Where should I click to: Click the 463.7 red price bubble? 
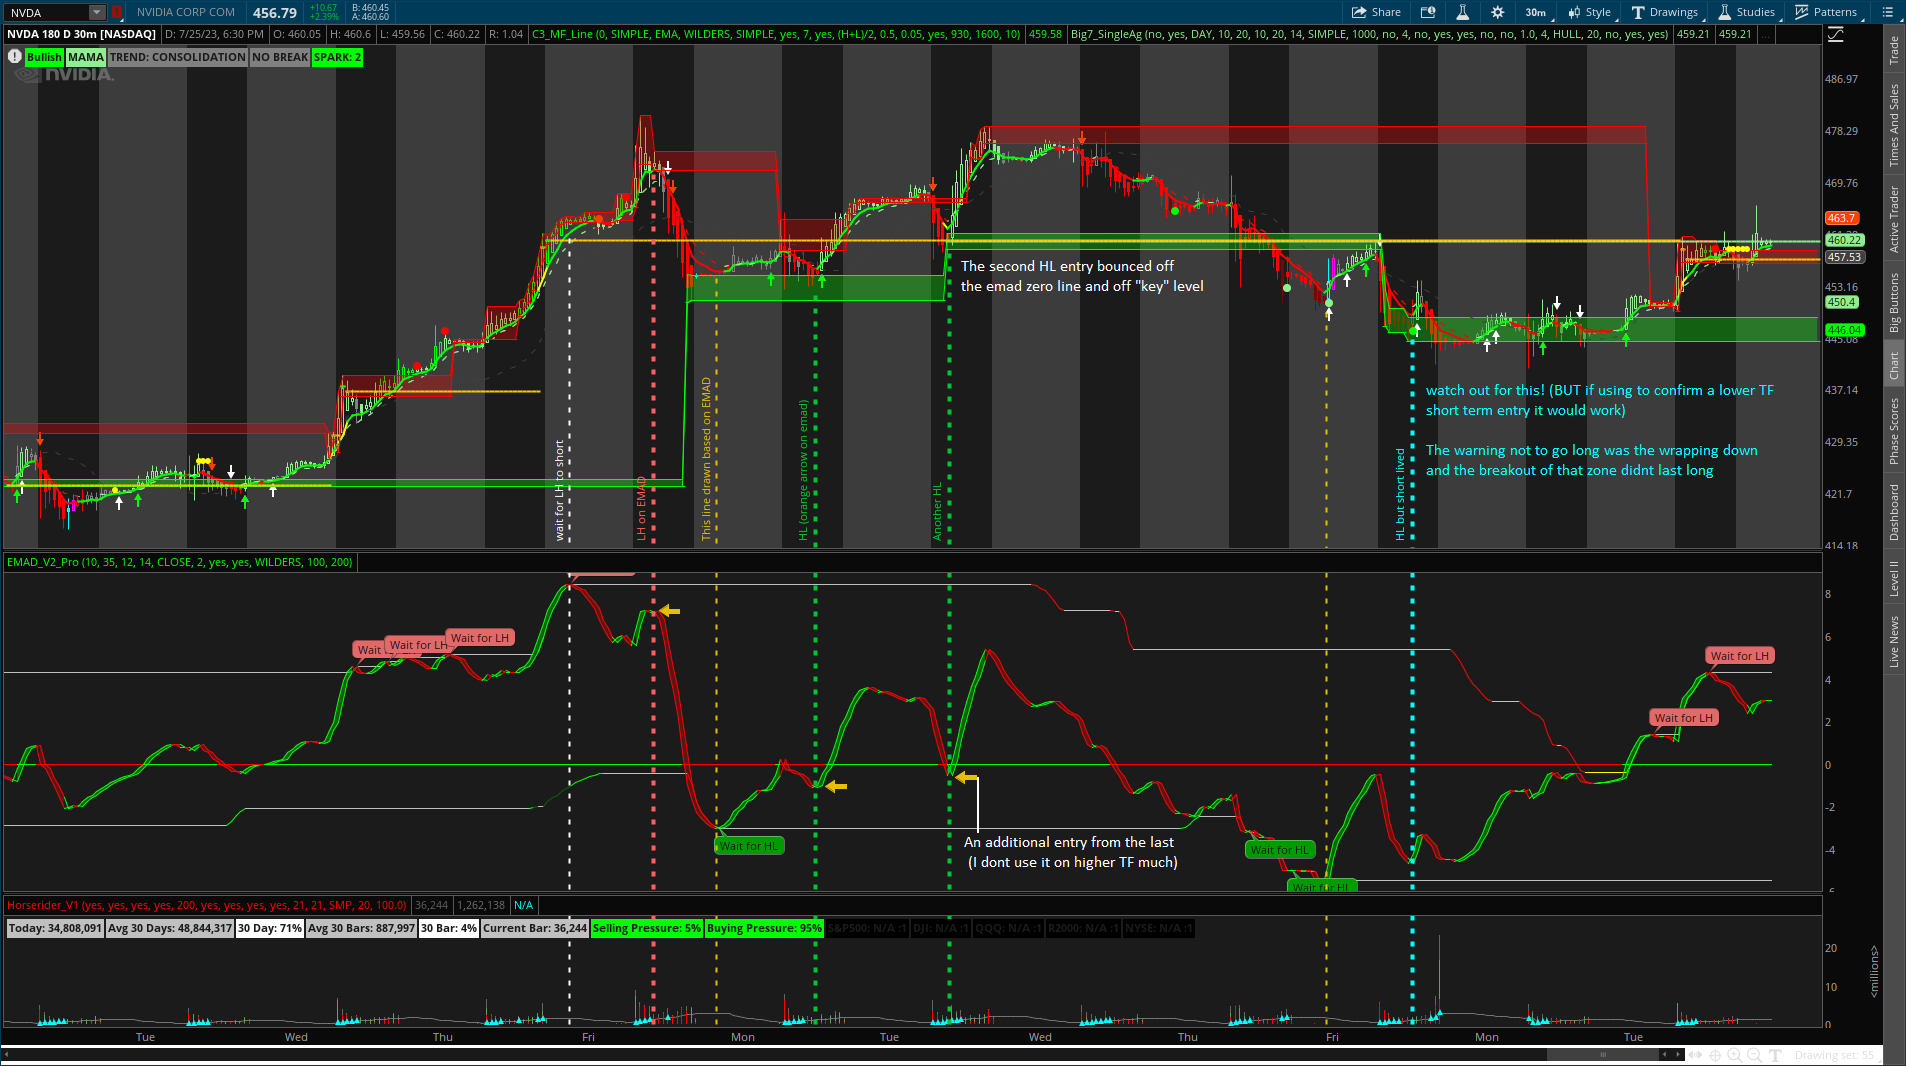pos(1841,218)
